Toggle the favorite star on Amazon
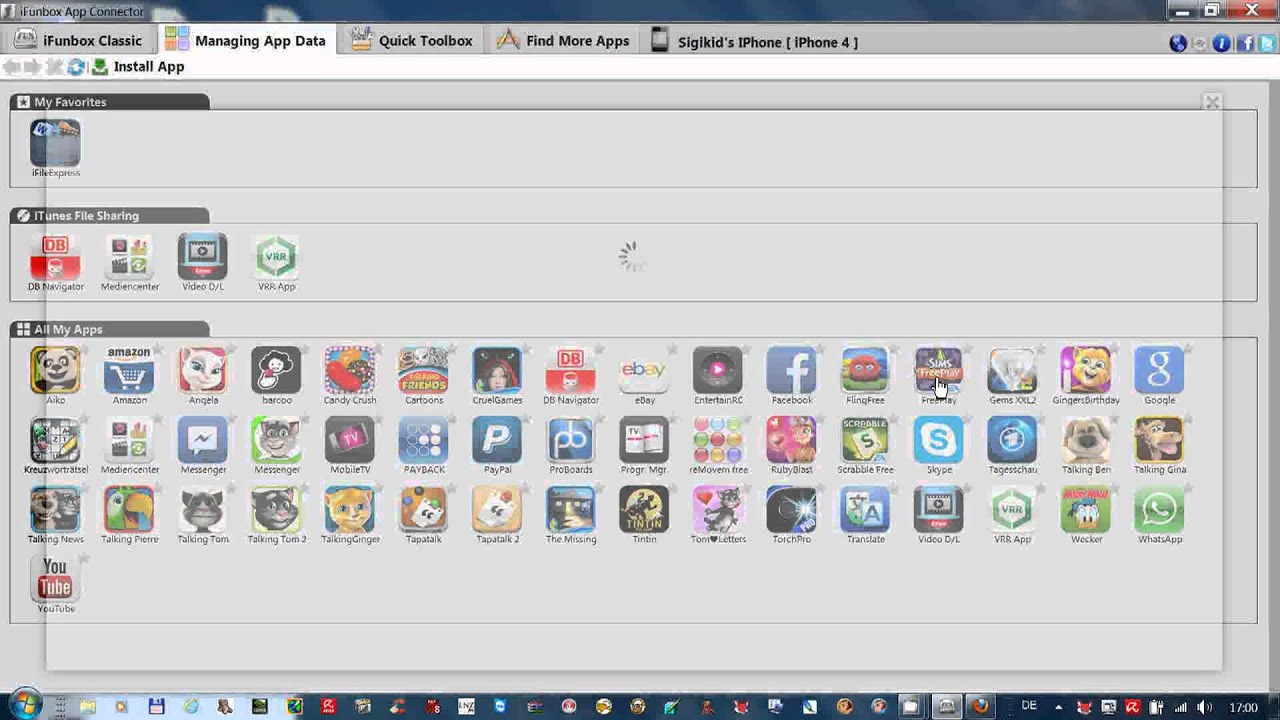The width and height of the screenshot is (1280, 720). [x=158, y=350]
